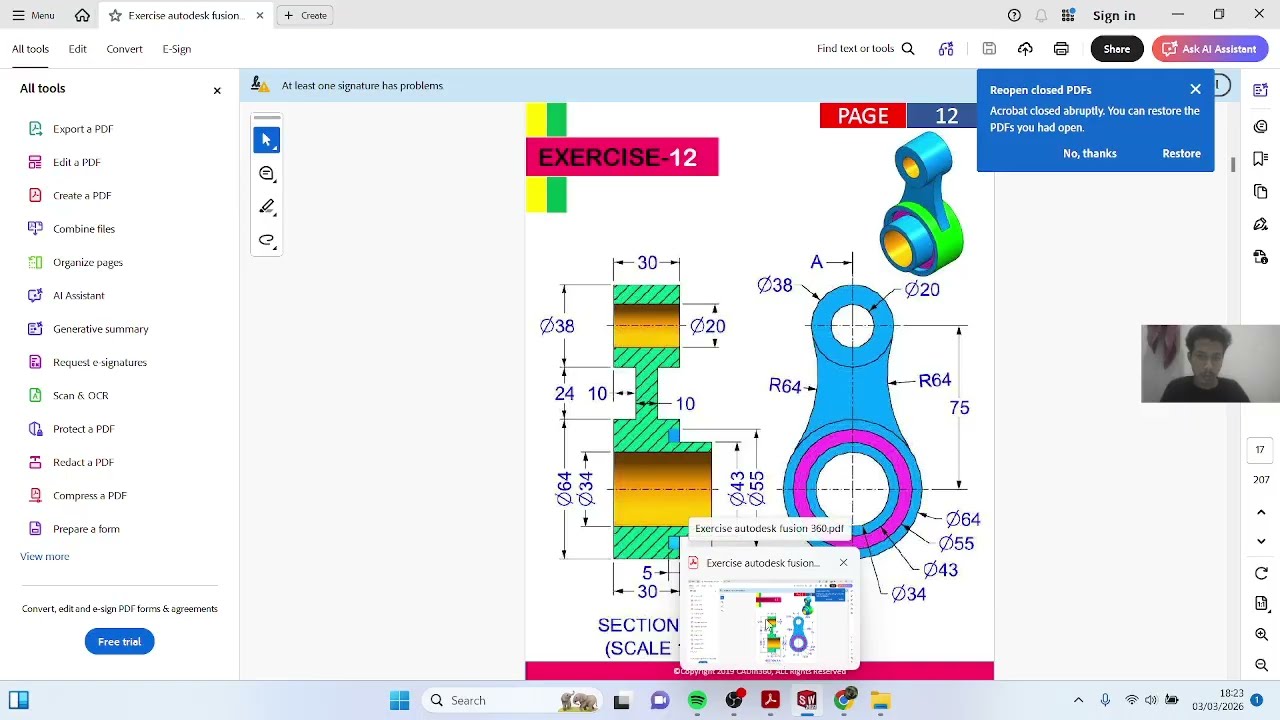This screenshot has width=1280, height=720.
Task: Close the Exercise autodesk fusion document tab
Action: point(260,15)
